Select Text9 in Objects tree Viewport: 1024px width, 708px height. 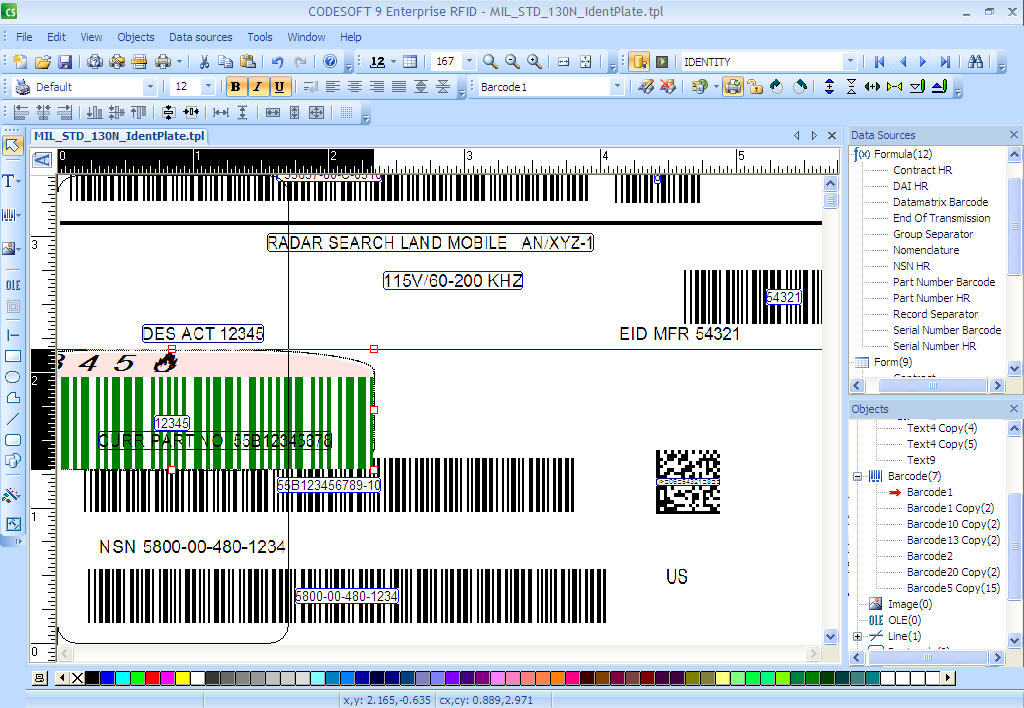[921, 460]
